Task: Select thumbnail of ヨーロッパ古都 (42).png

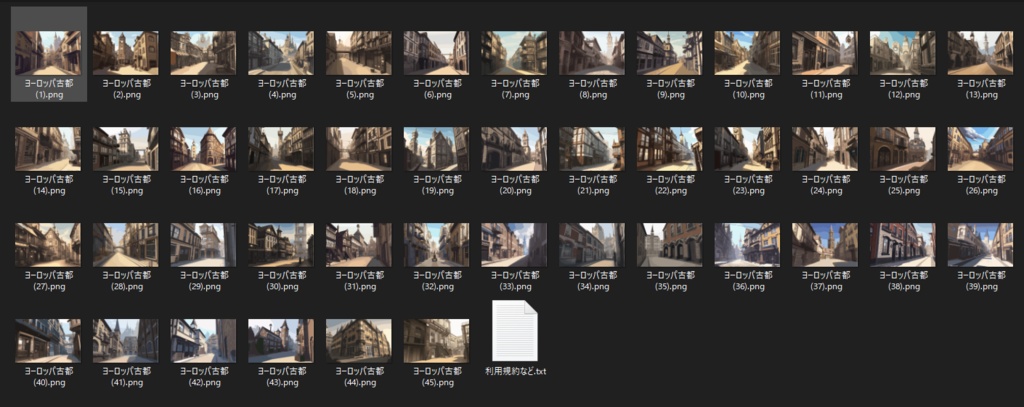Action: pyautogui.click(x=203, y=341)
